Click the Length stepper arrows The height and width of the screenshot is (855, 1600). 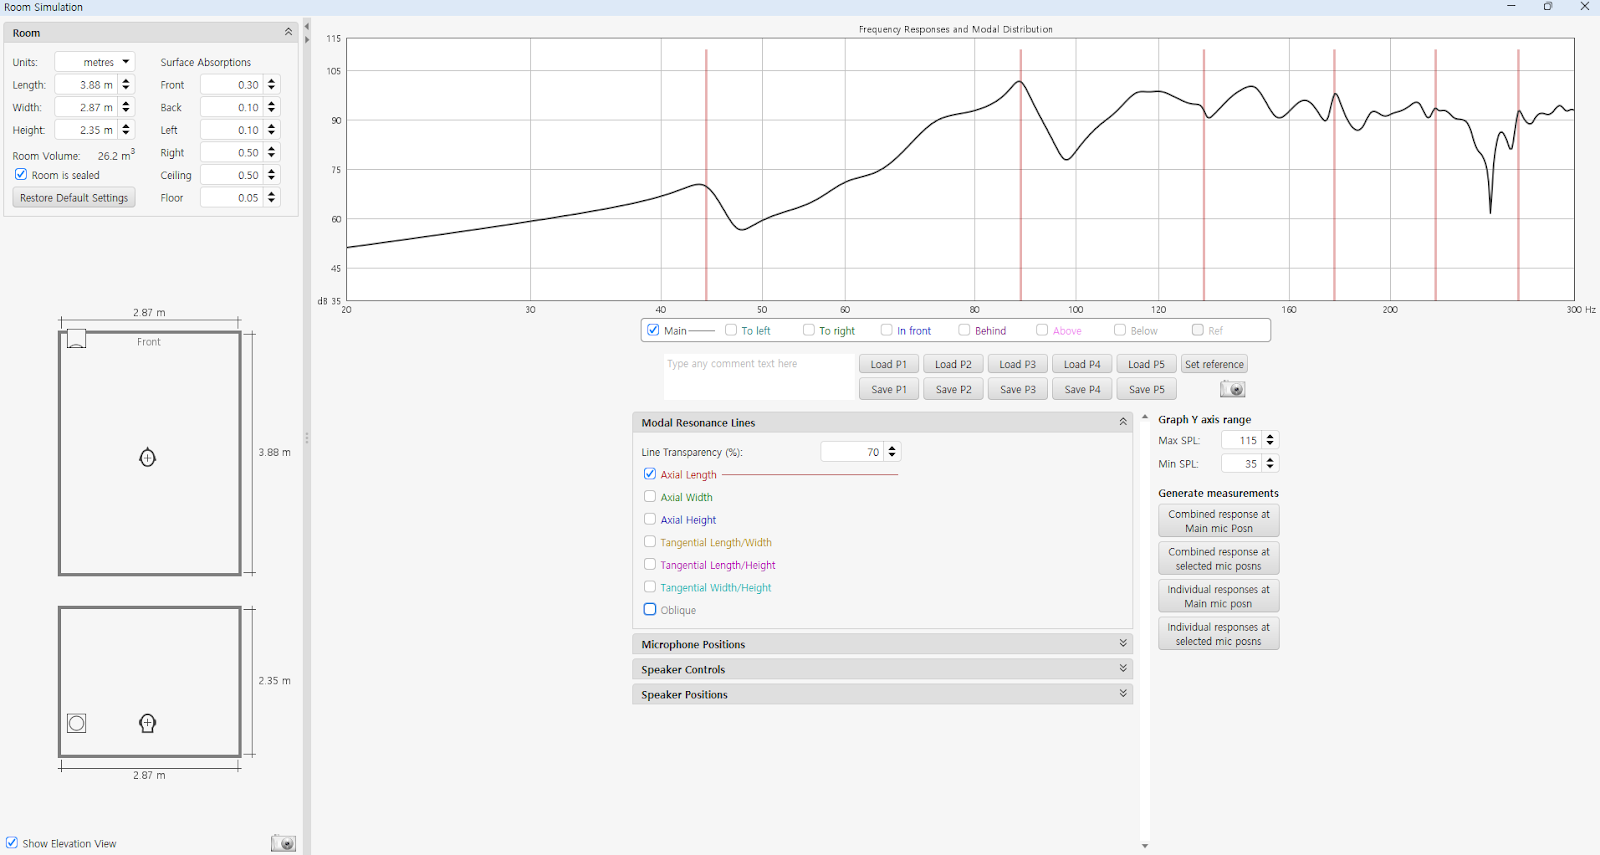[x=126, y=85]
